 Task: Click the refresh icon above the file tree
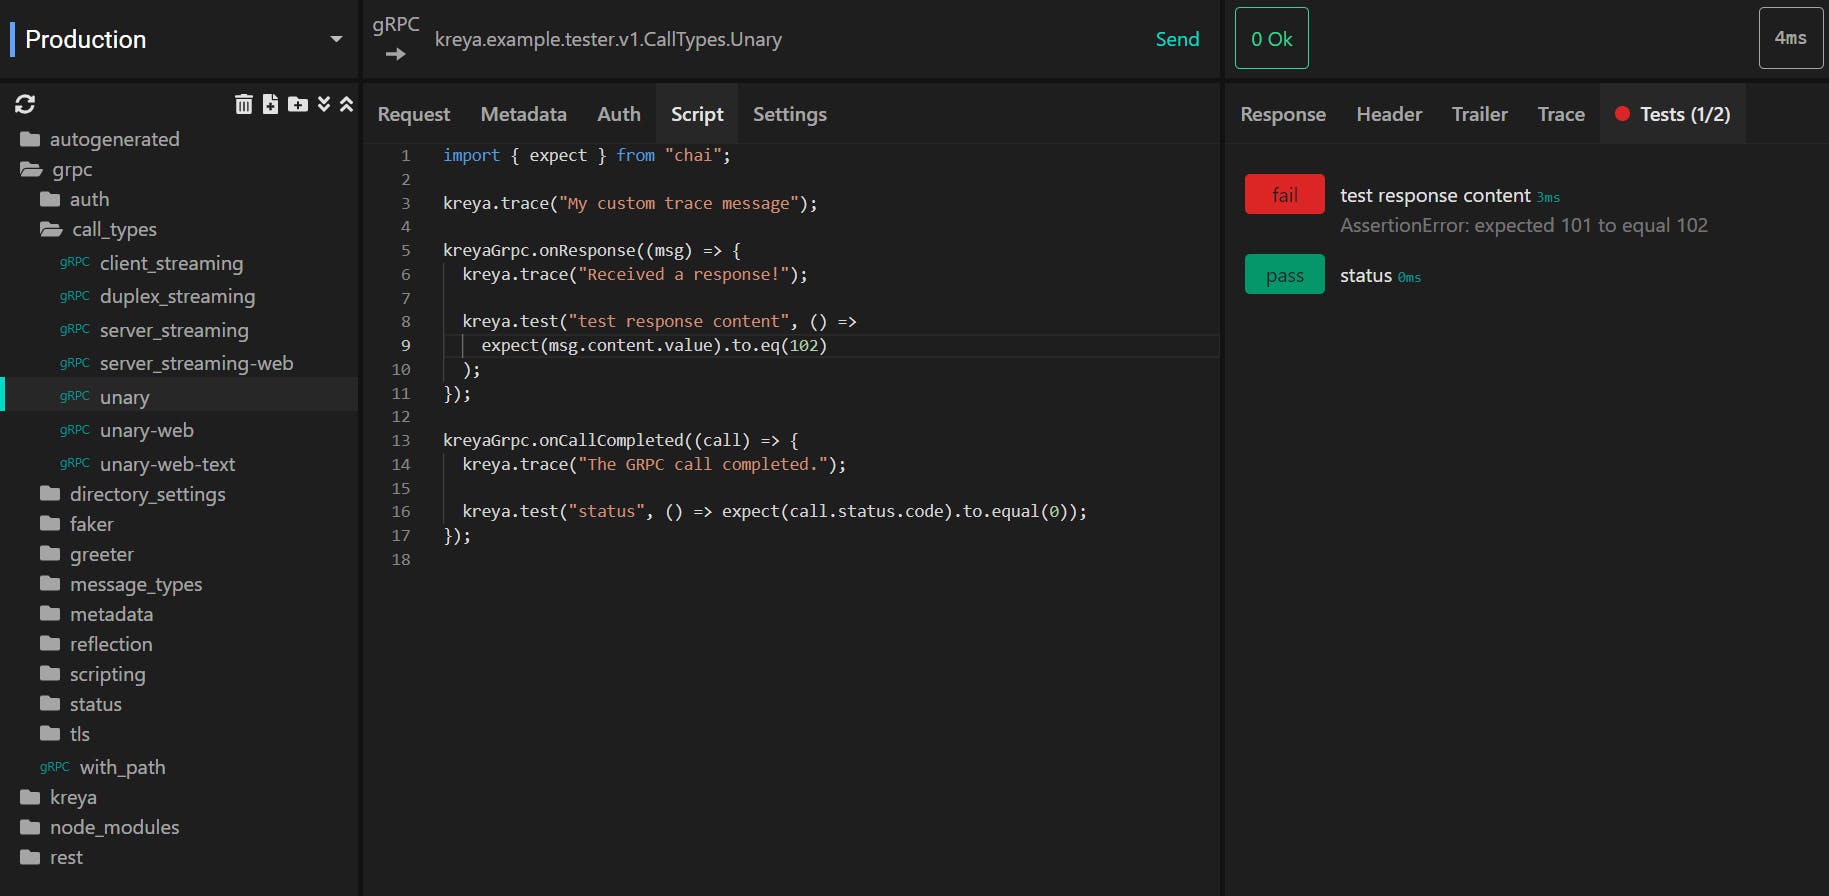25,104
